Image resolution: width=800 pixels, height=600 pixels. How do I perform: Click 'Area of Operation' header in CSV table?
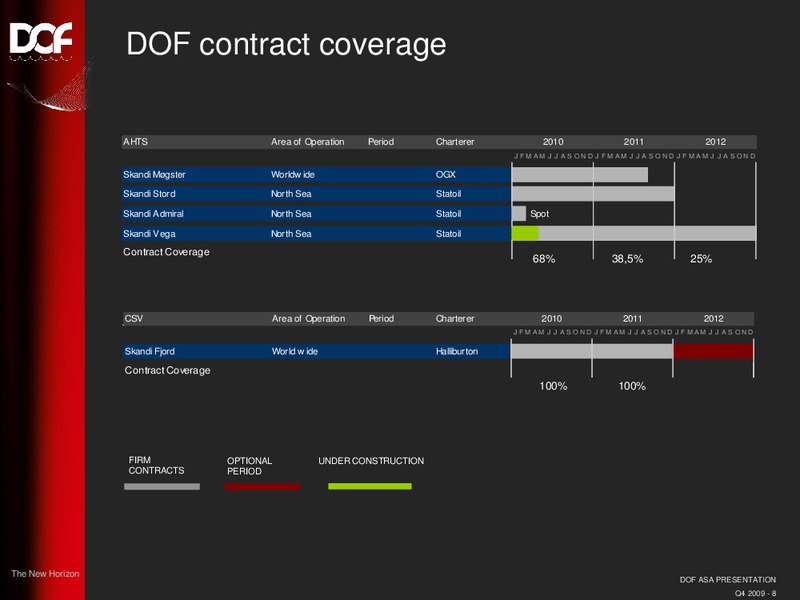[x=308, y=318]
